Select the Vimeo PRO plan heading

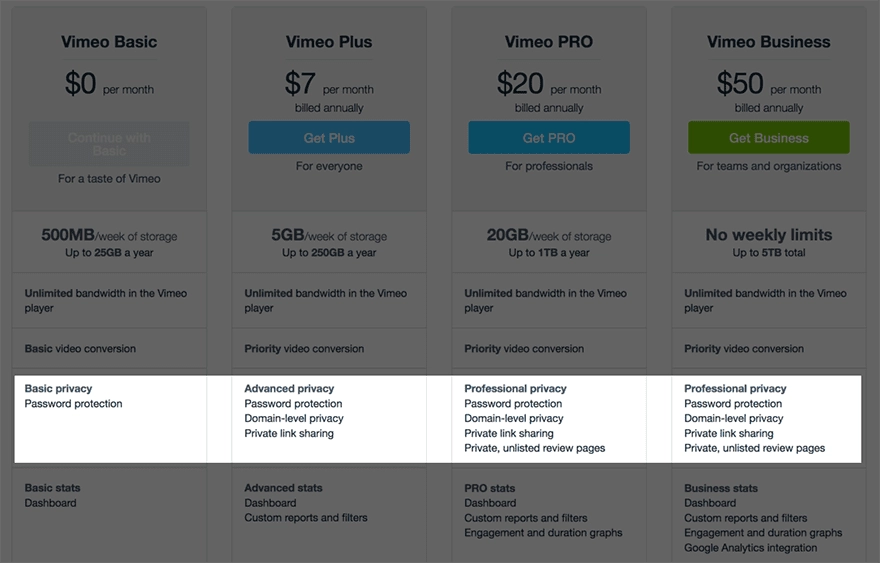coord(548,42)
